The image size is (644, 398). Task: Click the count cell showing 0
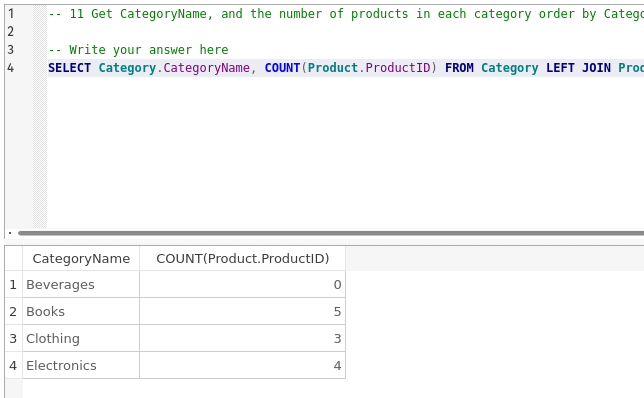(x=242, y=284)
